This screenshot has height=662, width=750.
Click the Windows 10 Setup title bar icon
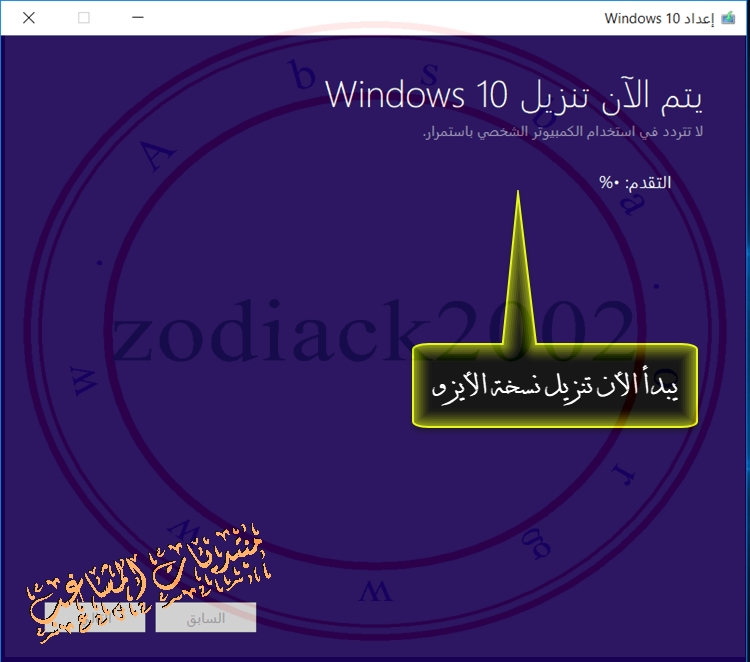tap(728, 18)
